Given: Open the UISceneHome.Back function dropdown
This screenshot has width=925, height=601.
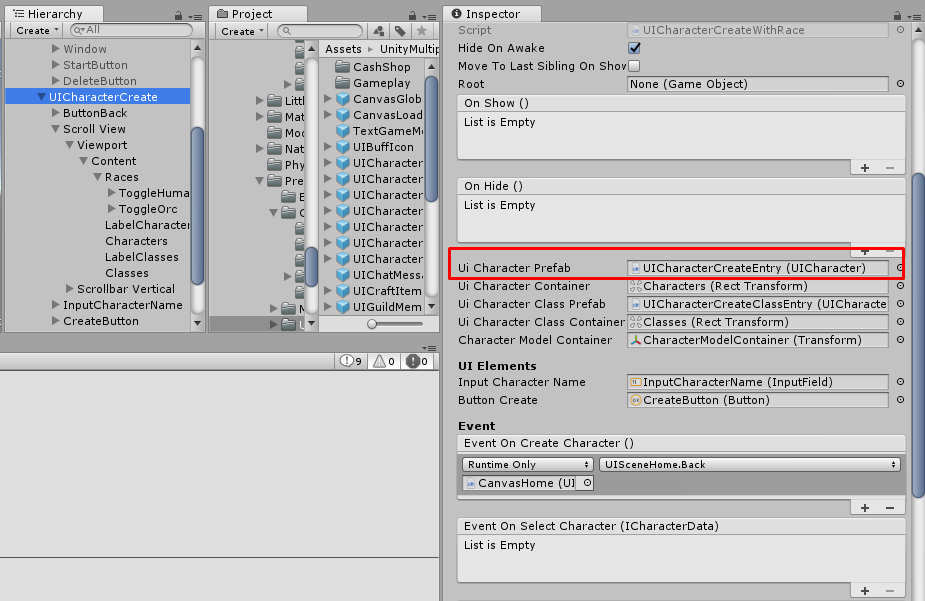Looking at the screenshot, I should coord(748,464).
